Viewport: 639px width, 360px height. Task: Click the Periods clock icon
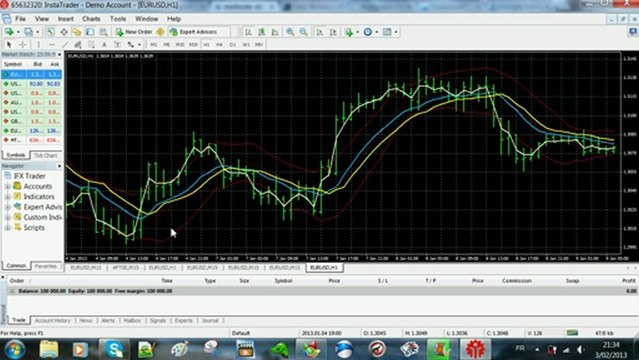[368, 32]
